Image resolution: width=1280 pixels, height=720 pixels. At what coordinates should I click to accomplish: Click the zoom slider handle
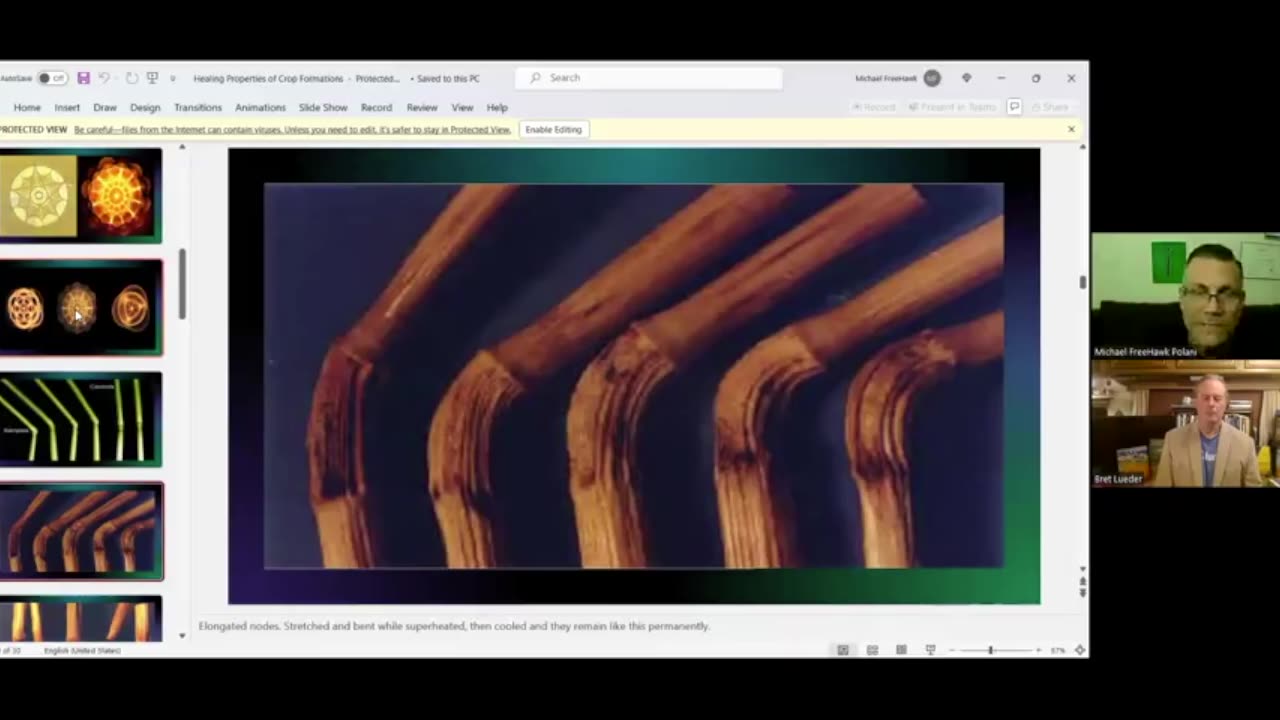tap(991, 650)
